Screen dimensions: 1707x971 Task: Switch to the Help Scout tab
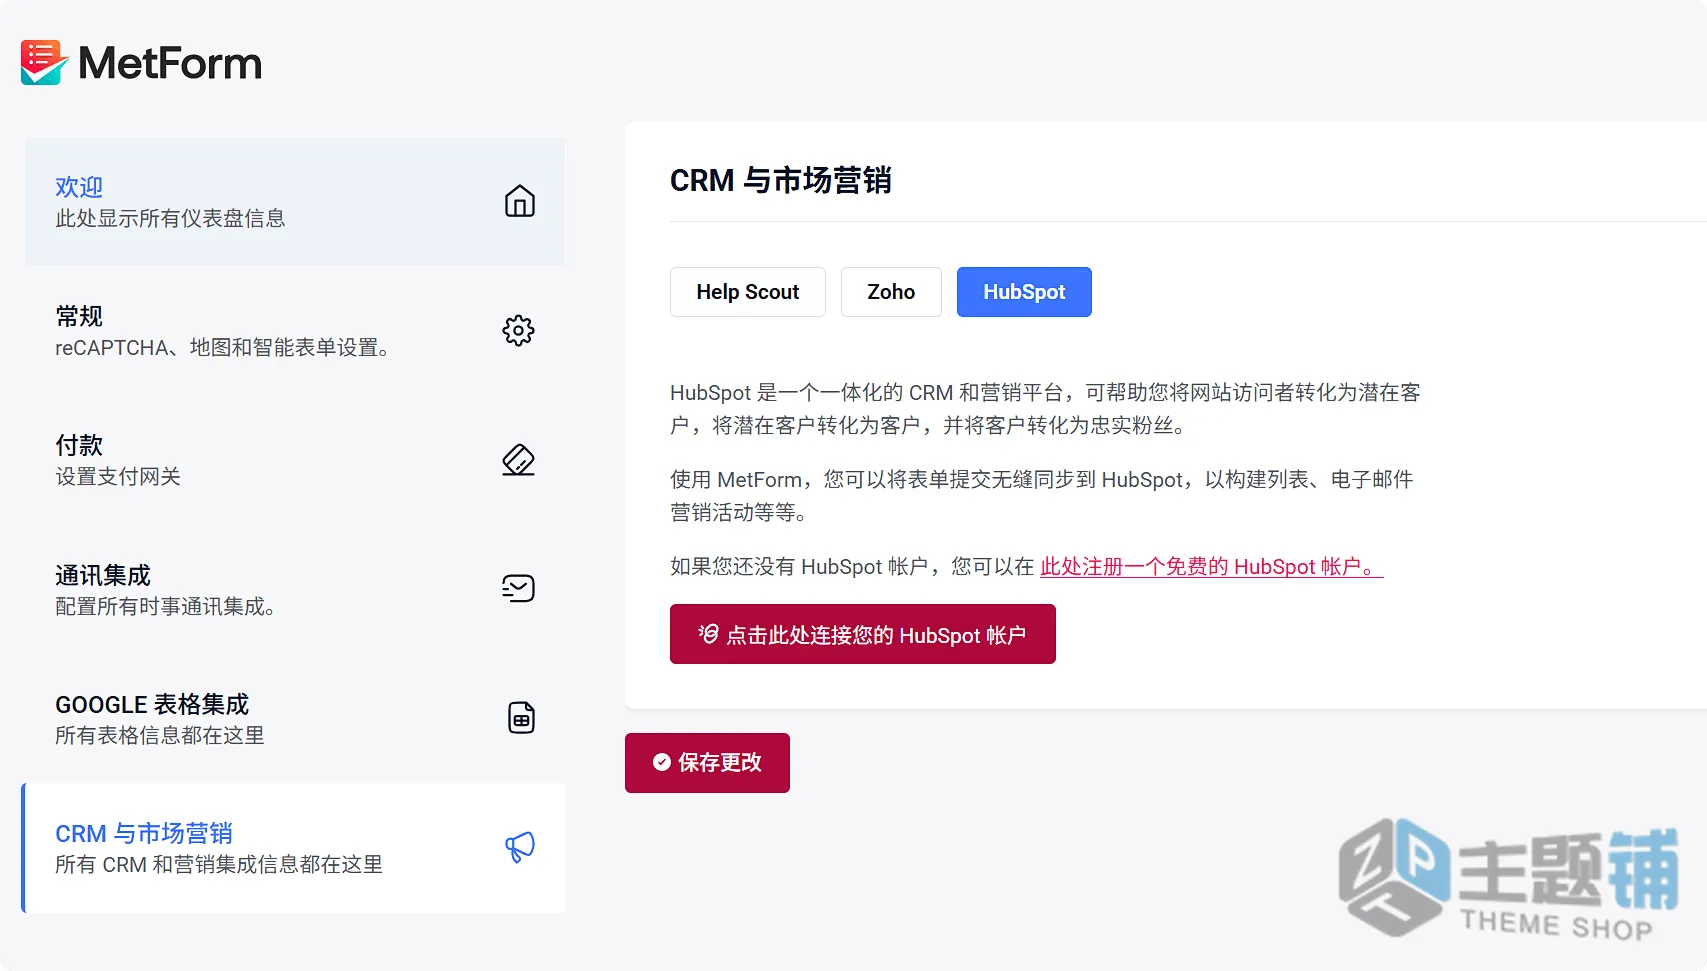point(748,292)
